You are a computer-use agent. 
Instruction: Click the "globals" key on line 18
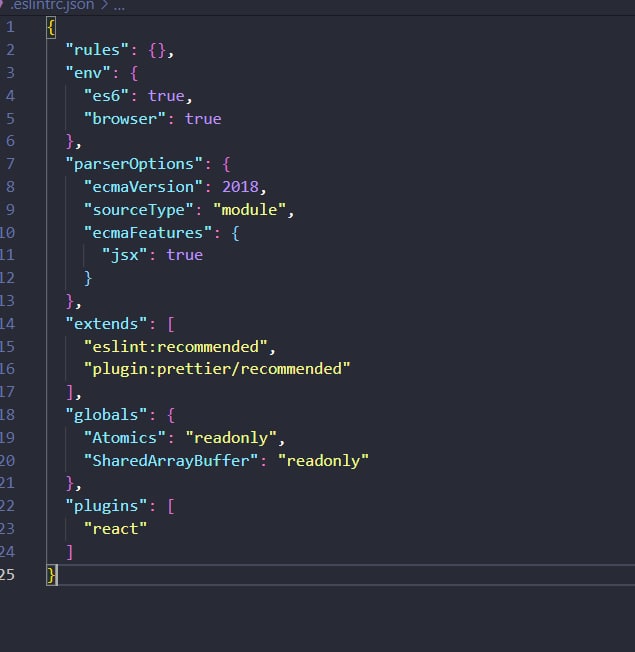click(x=106, y=415)
